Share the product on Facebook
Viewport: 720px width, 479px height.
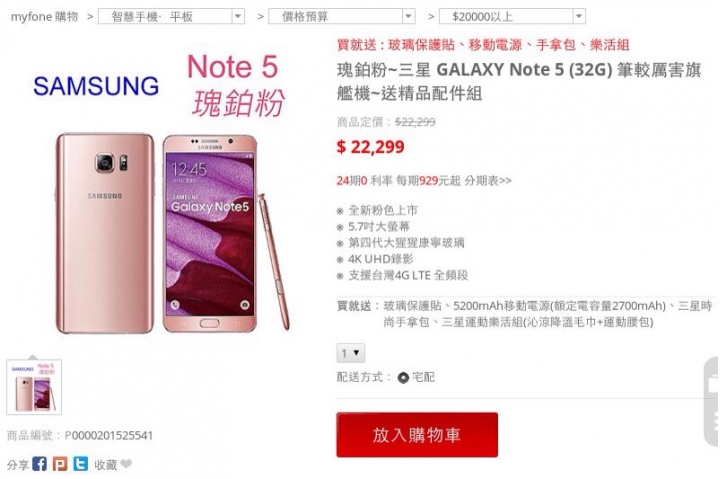39,464
